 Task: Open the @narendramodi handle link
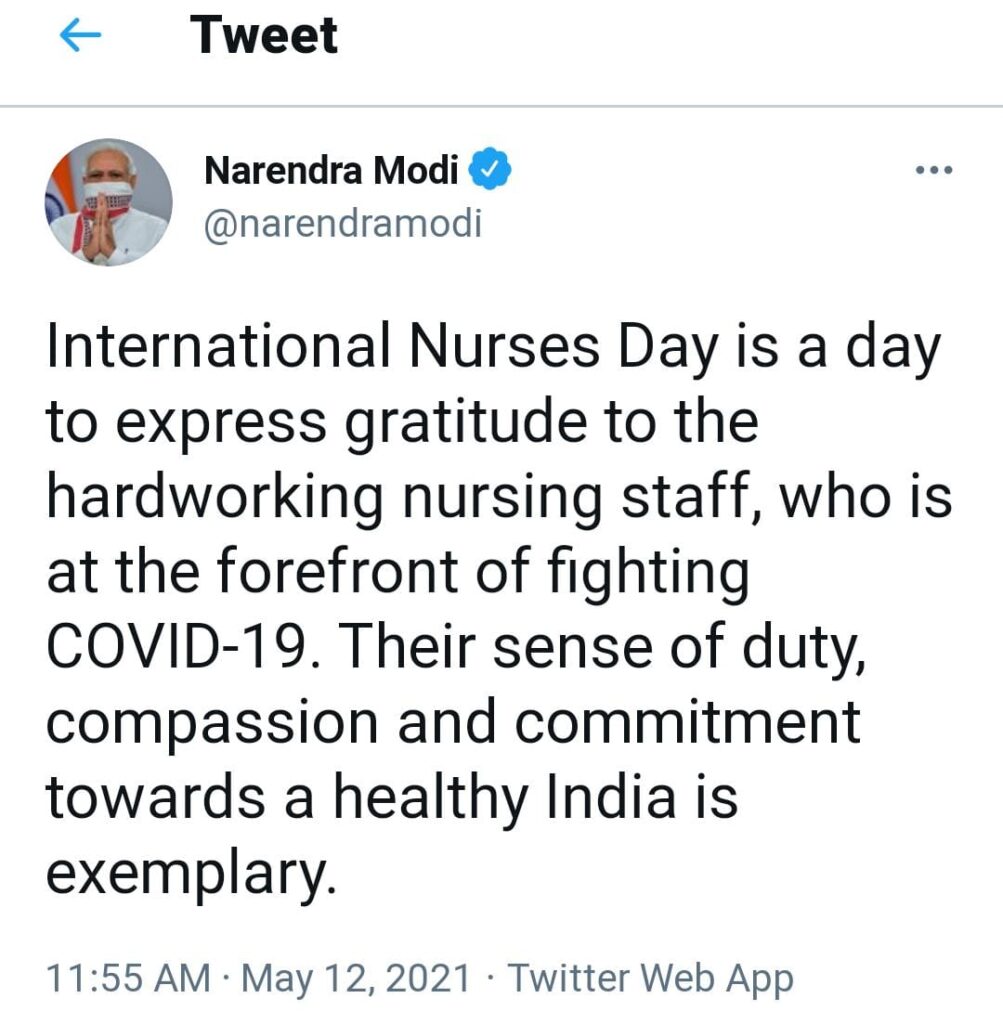click(342, 223)
